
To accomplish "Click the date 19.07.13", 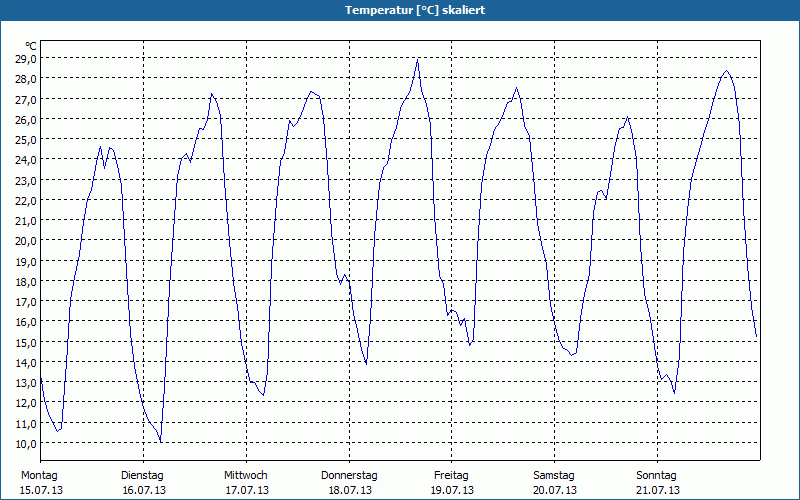I will click(453, 490).
